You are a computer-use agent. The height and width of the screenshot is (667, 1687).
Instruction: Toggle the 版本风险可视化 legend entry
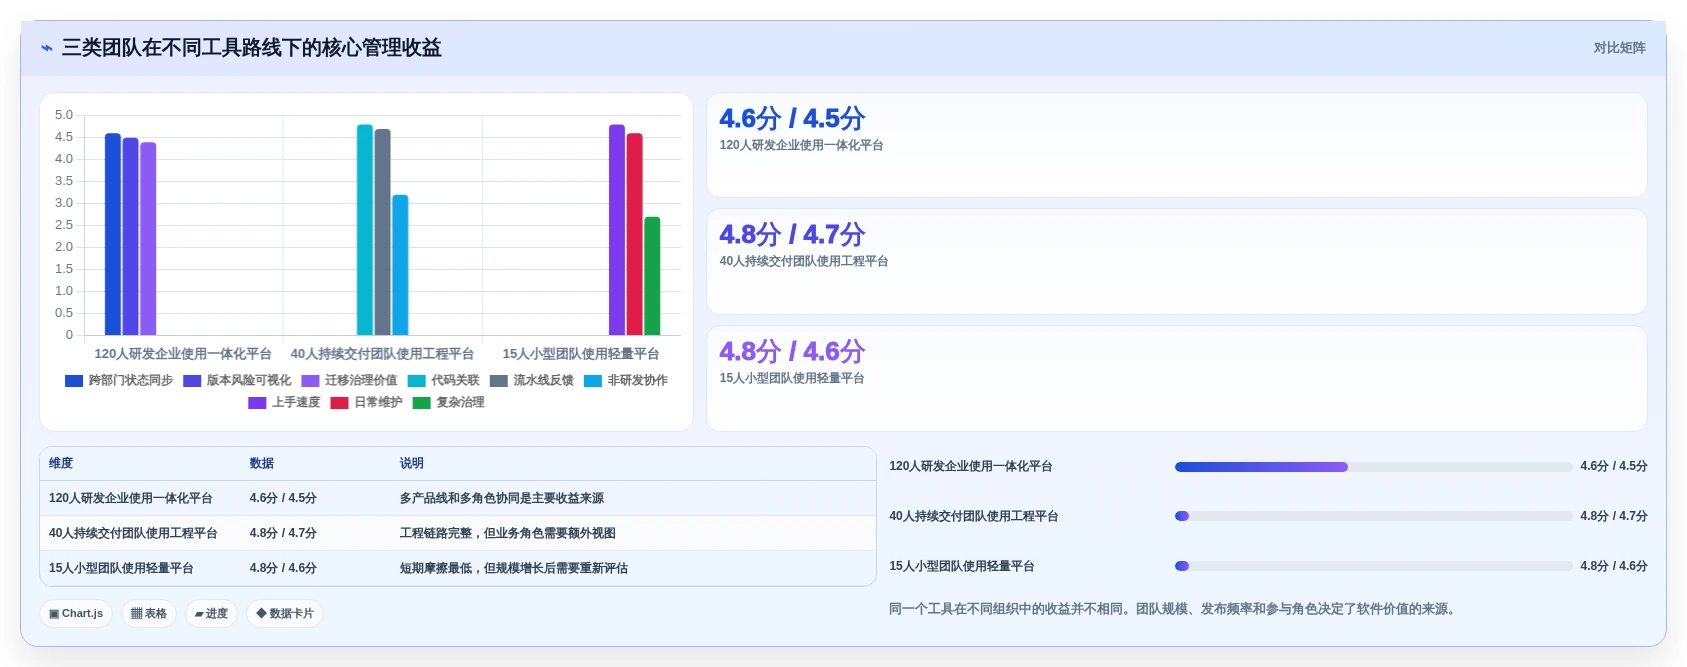click(237, 380)
